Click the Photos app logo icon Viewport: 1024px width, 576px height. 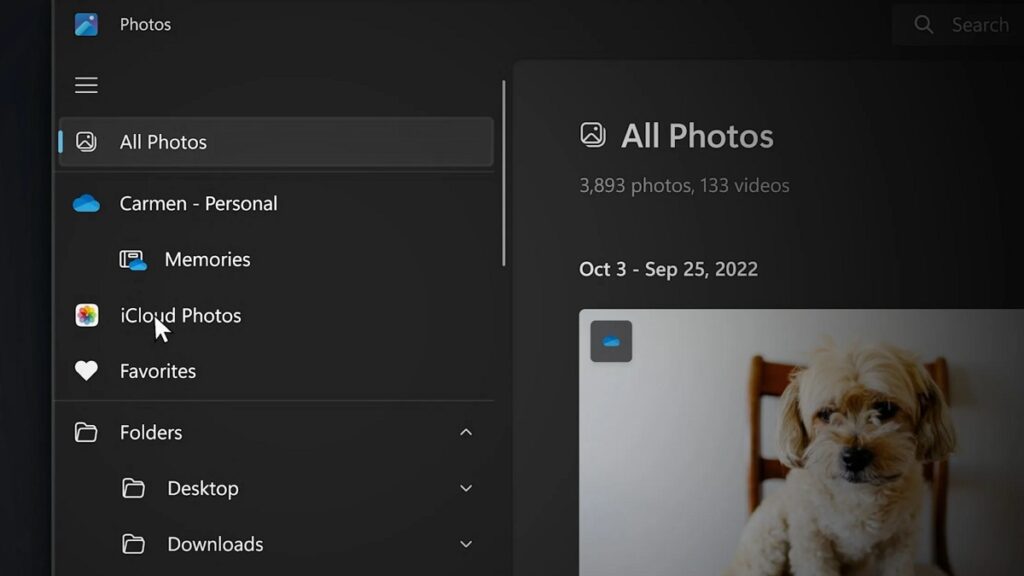pos(86,25)
